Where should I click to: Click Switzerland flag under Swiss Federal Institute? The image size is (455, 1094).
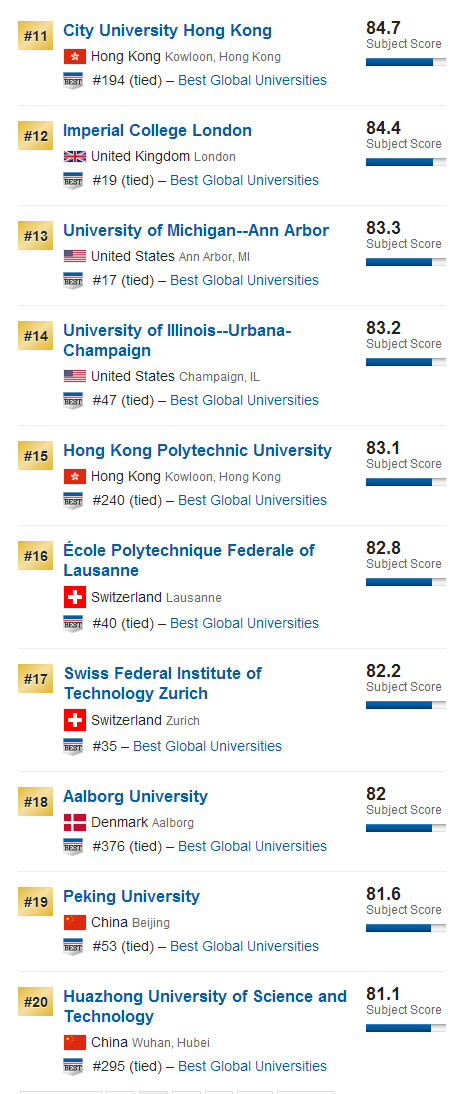pyautogui.click(x=75, y=720)
